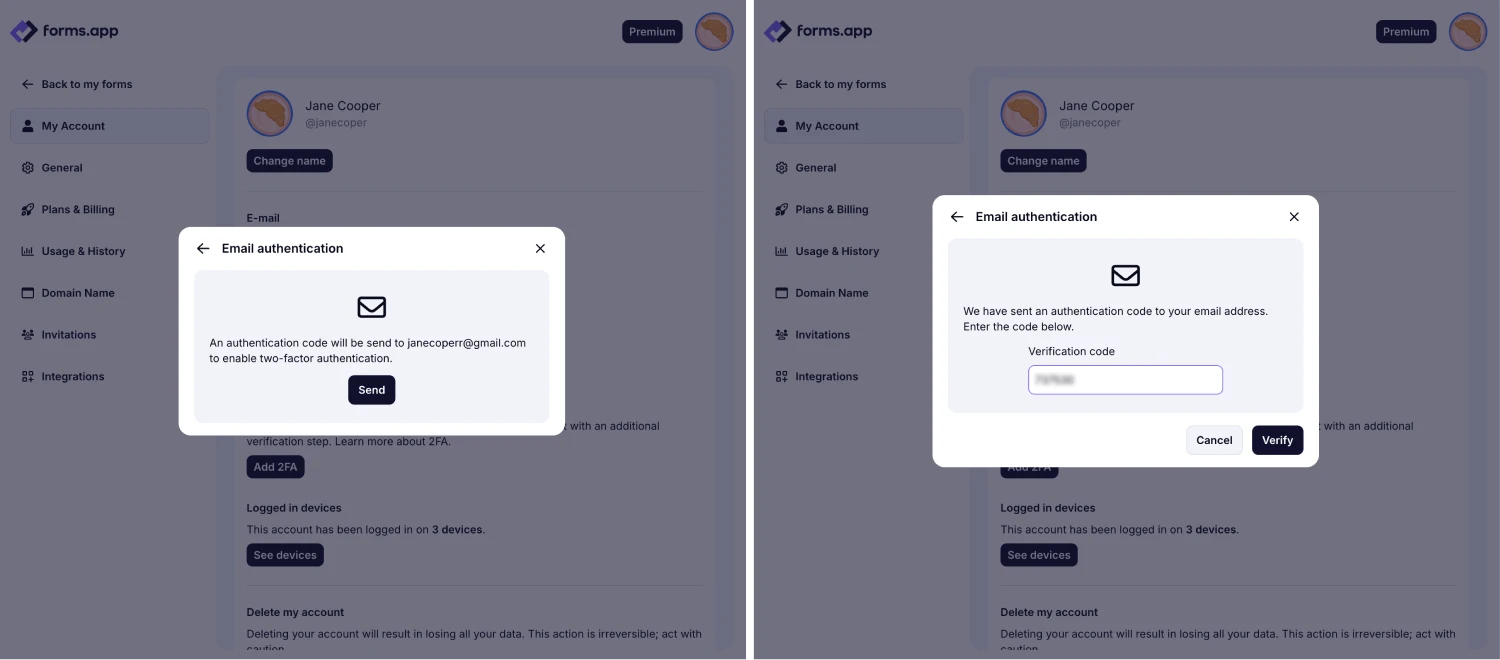Viewport: 1500px width, 660px height.
Task: Click the Verify button
Action: click(x=1277, y=440)
